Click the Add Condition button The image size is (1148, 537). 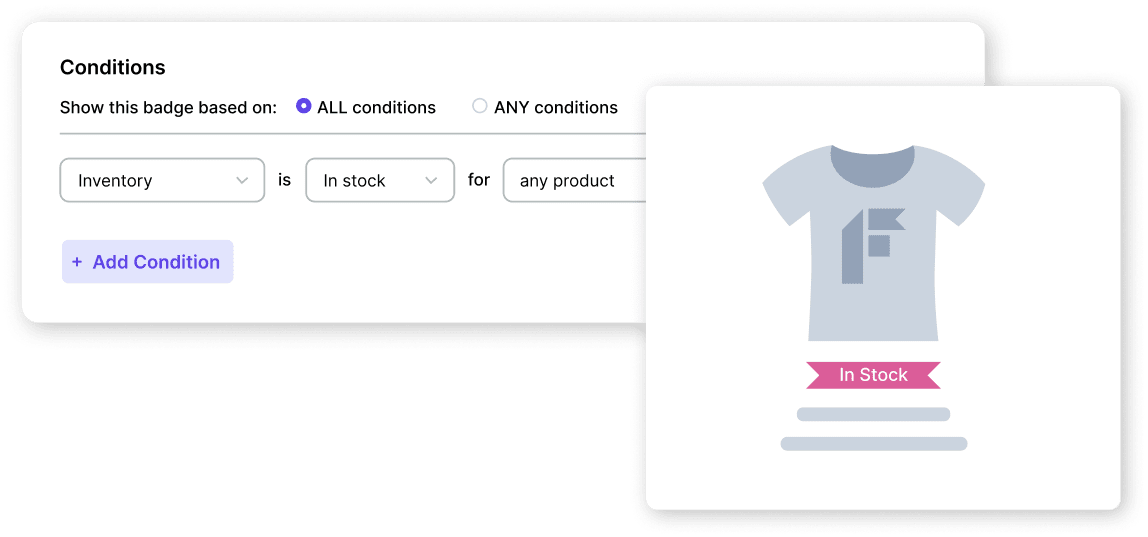point(147,262)
